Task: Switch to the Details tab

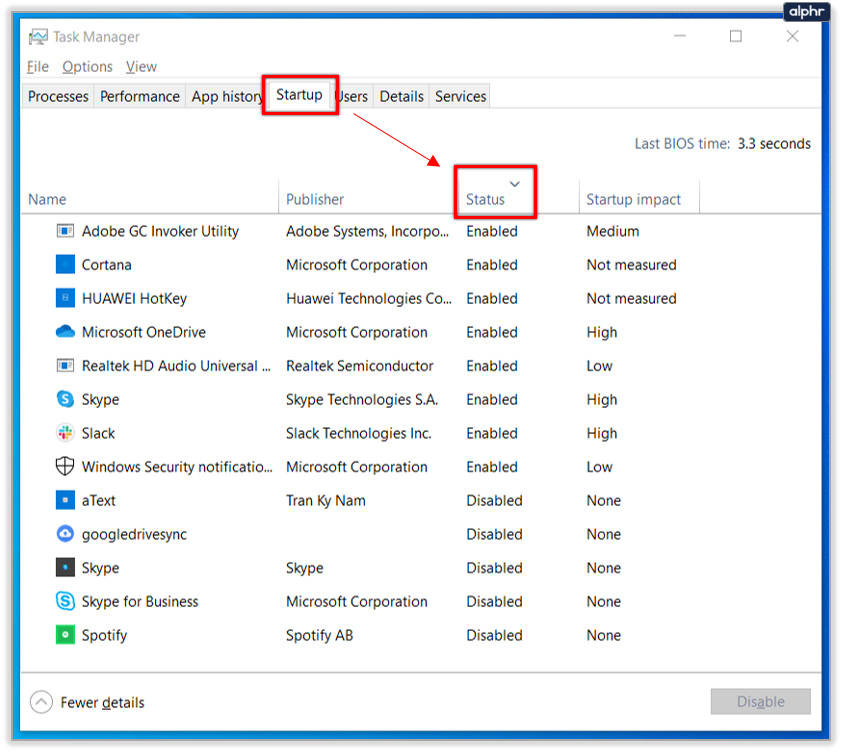Action: click(x=401, y=96)
